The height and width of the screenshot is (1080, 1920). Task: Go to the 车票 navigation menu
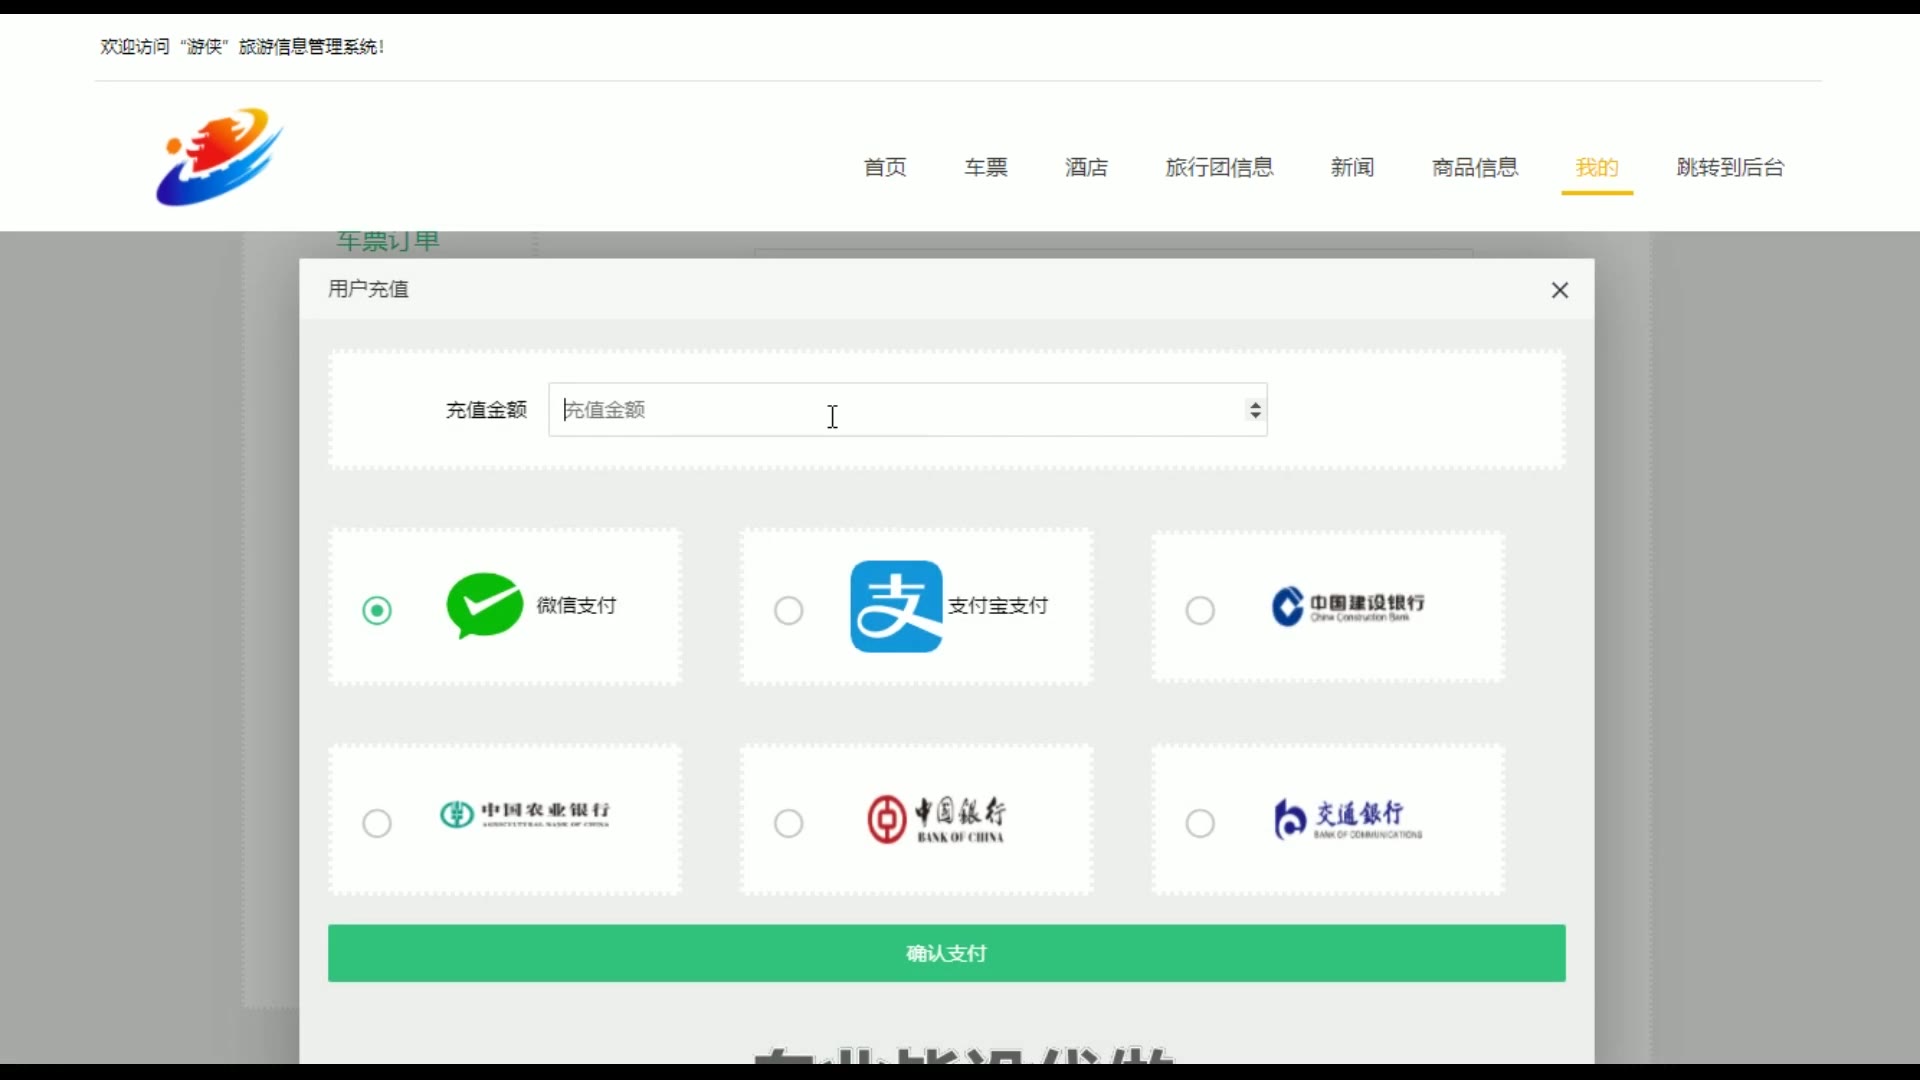[x=985, y=167]
